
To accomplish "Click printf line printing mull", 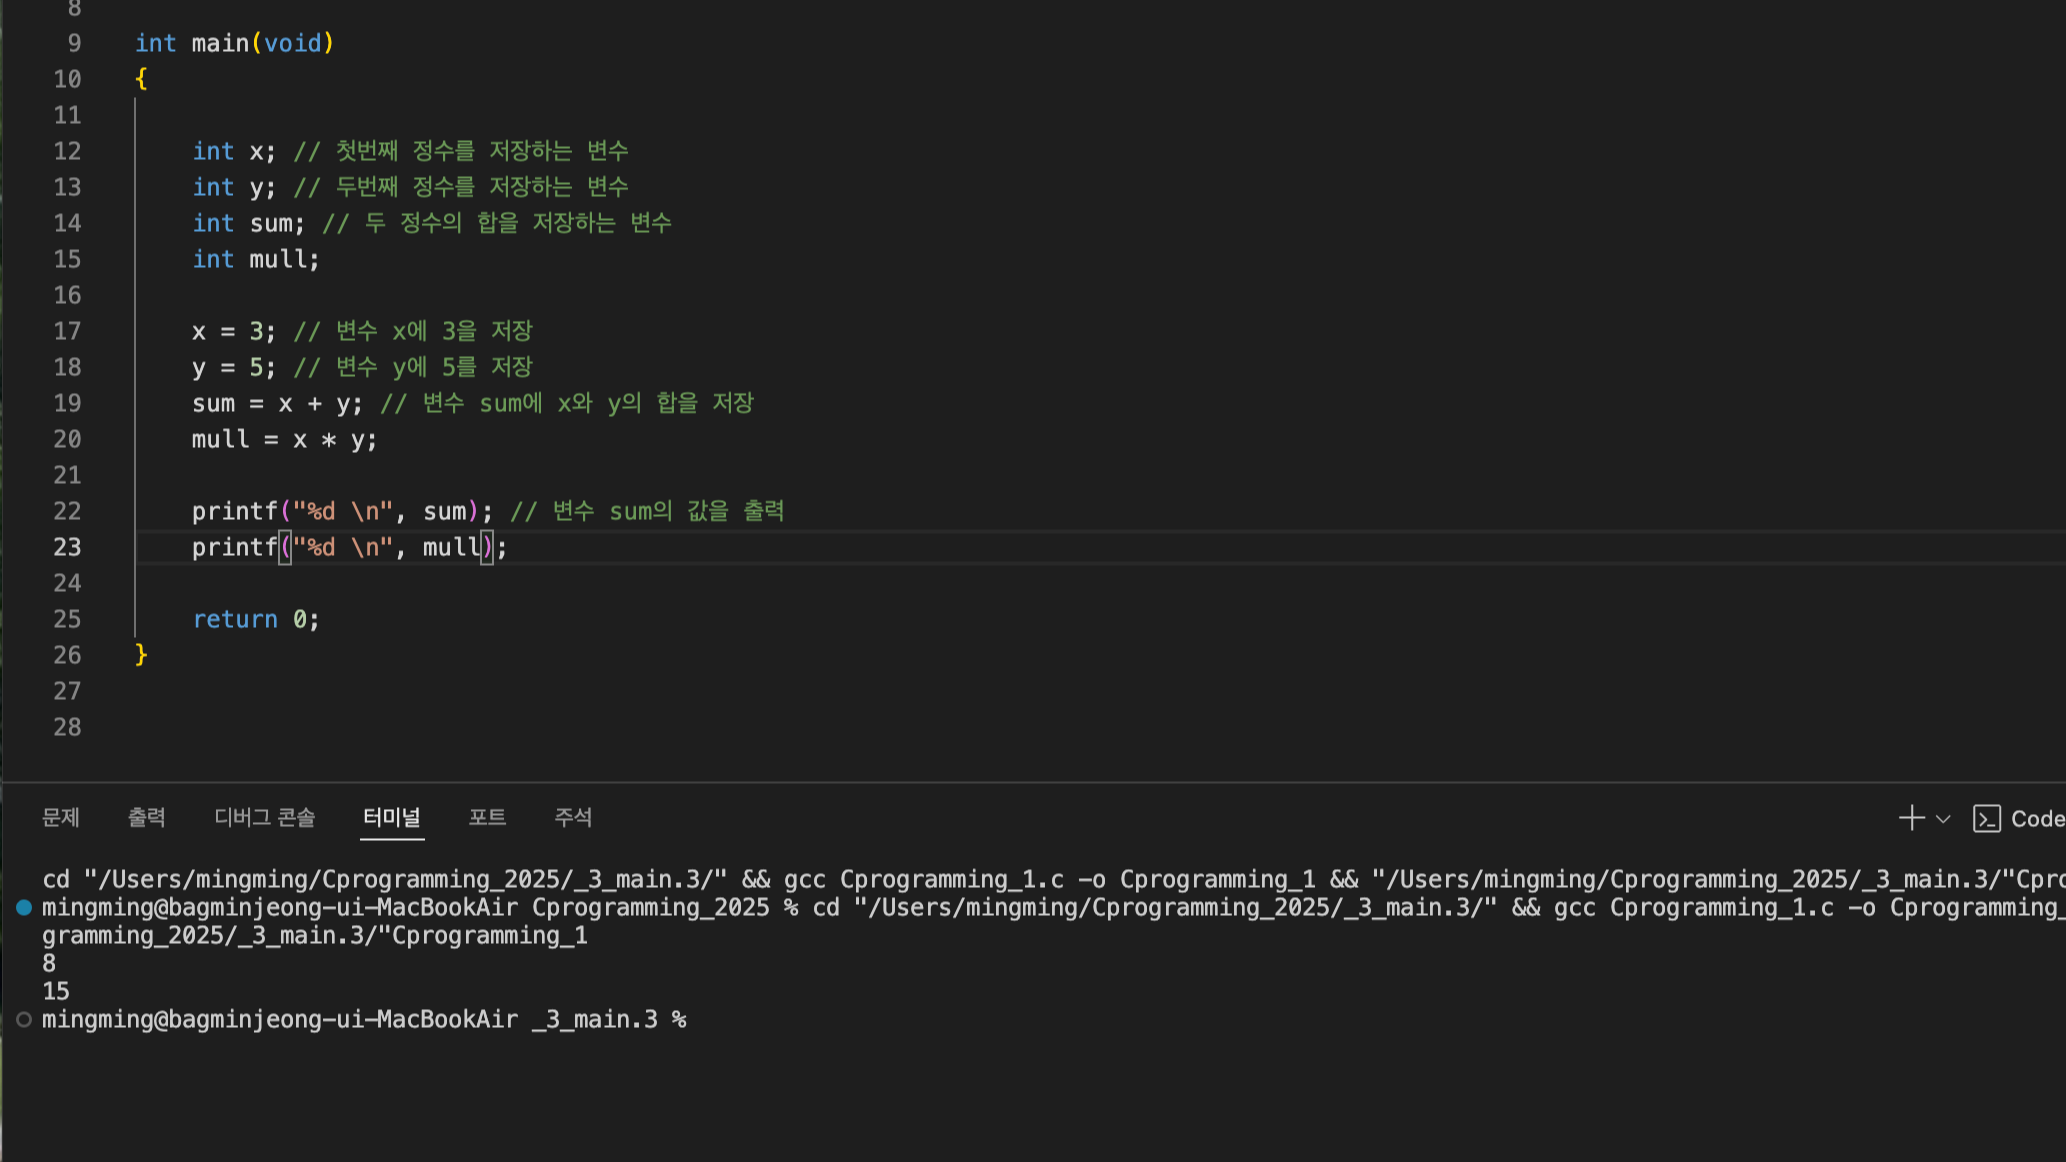I will [x=350, y=547].
